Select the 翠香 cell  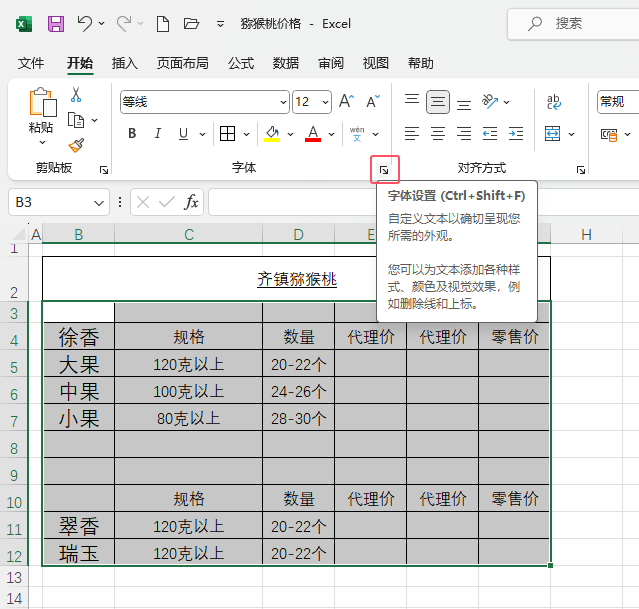pos(79,526)
